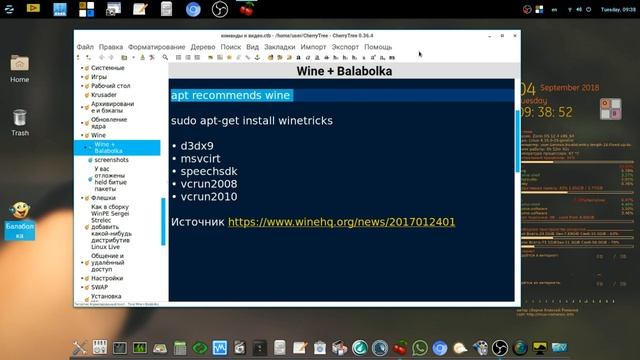Open the Дерево menu
Screen dimensions: 640x360
203,47
